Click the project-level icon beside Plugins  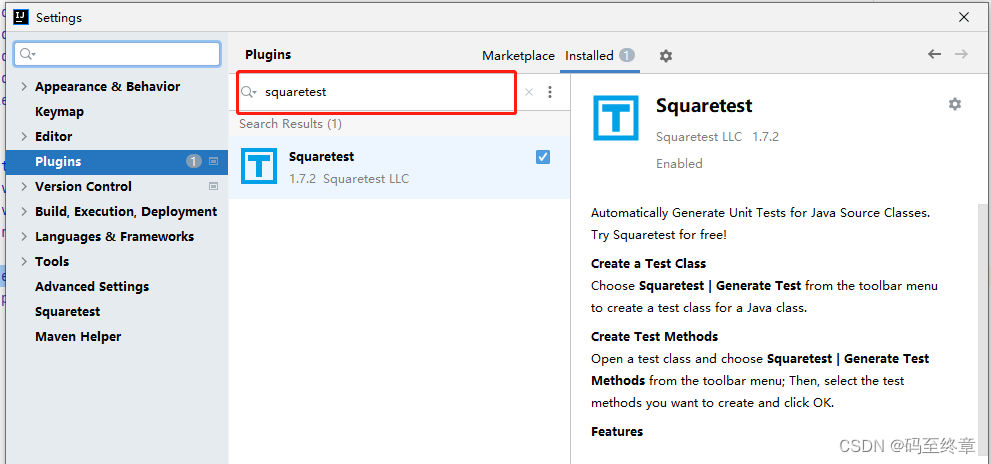click(214, 161)
